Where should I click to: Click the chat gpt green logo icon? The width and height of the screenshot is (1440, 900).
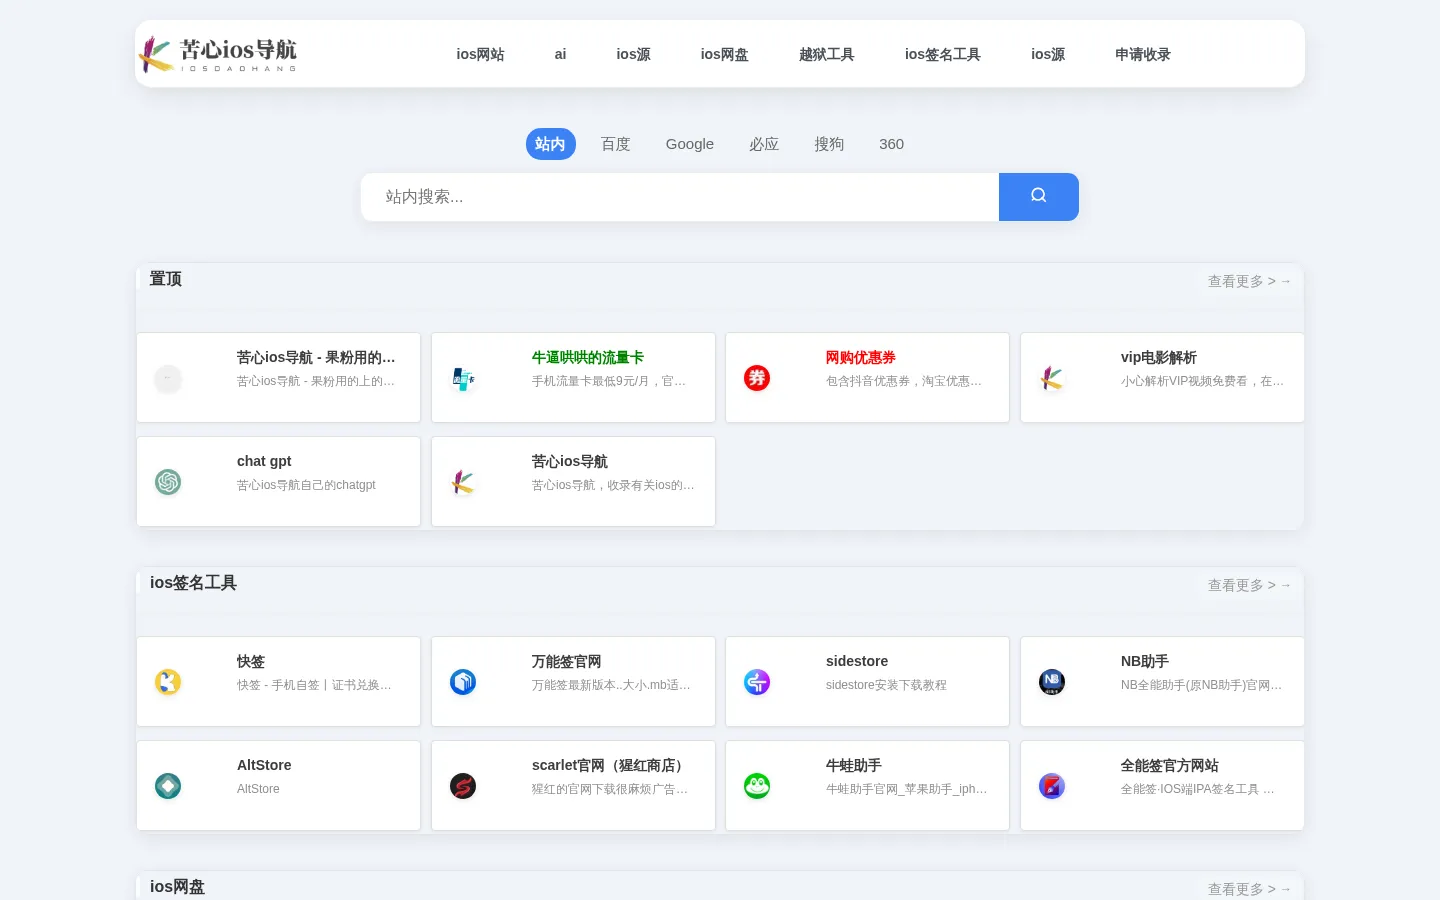[x=168, y=482]
